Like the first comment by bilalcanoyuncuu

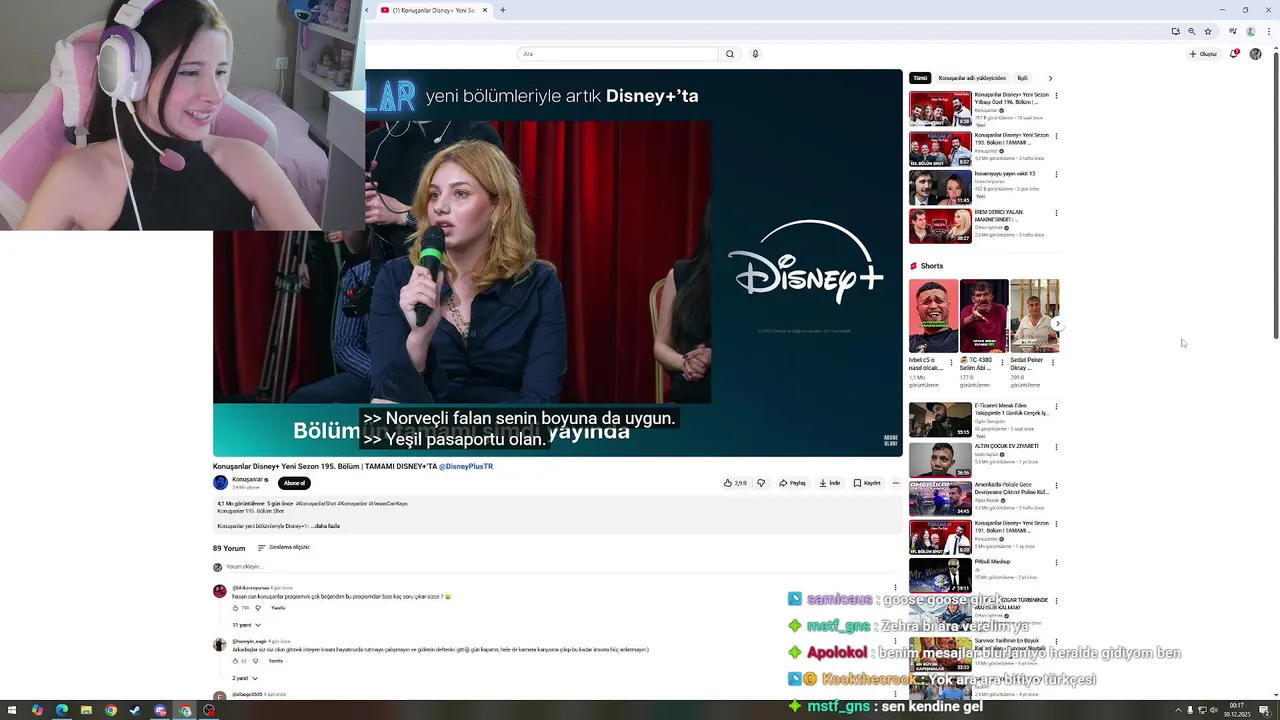tap(237, 608)
